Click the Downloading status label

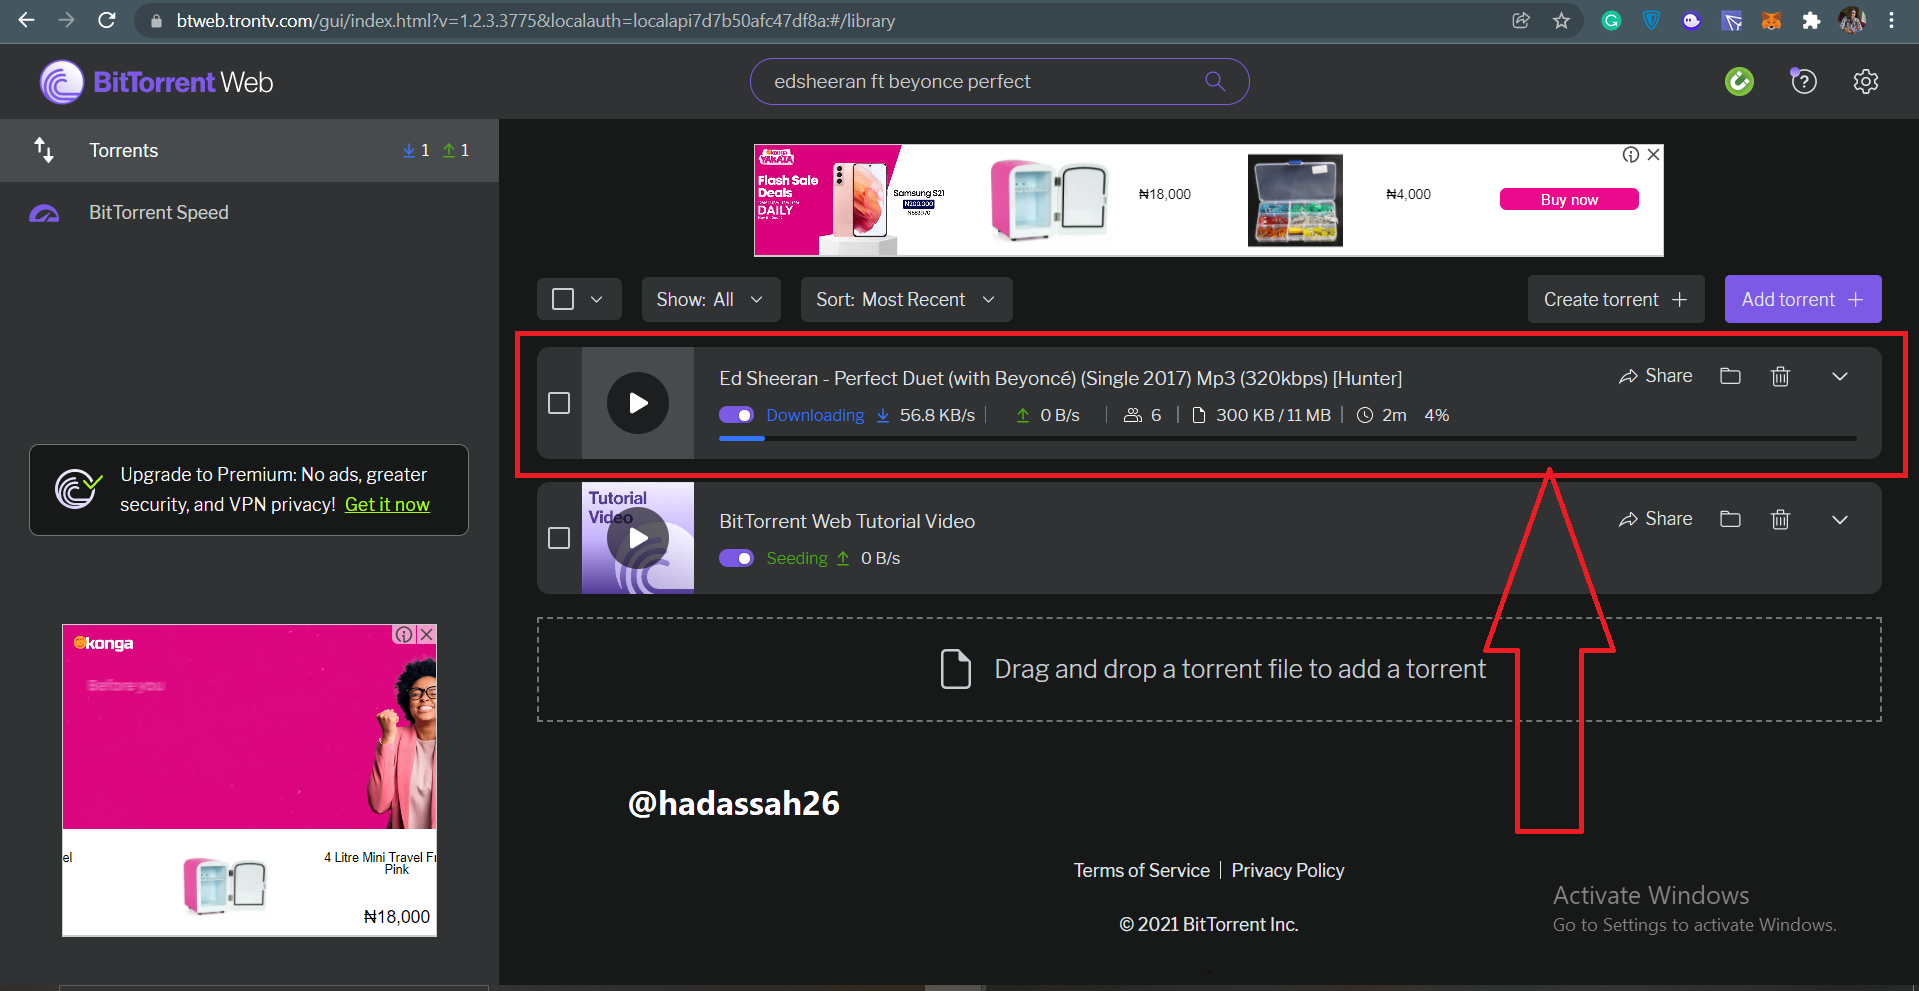pyautogui.click(x=815, y=415)
